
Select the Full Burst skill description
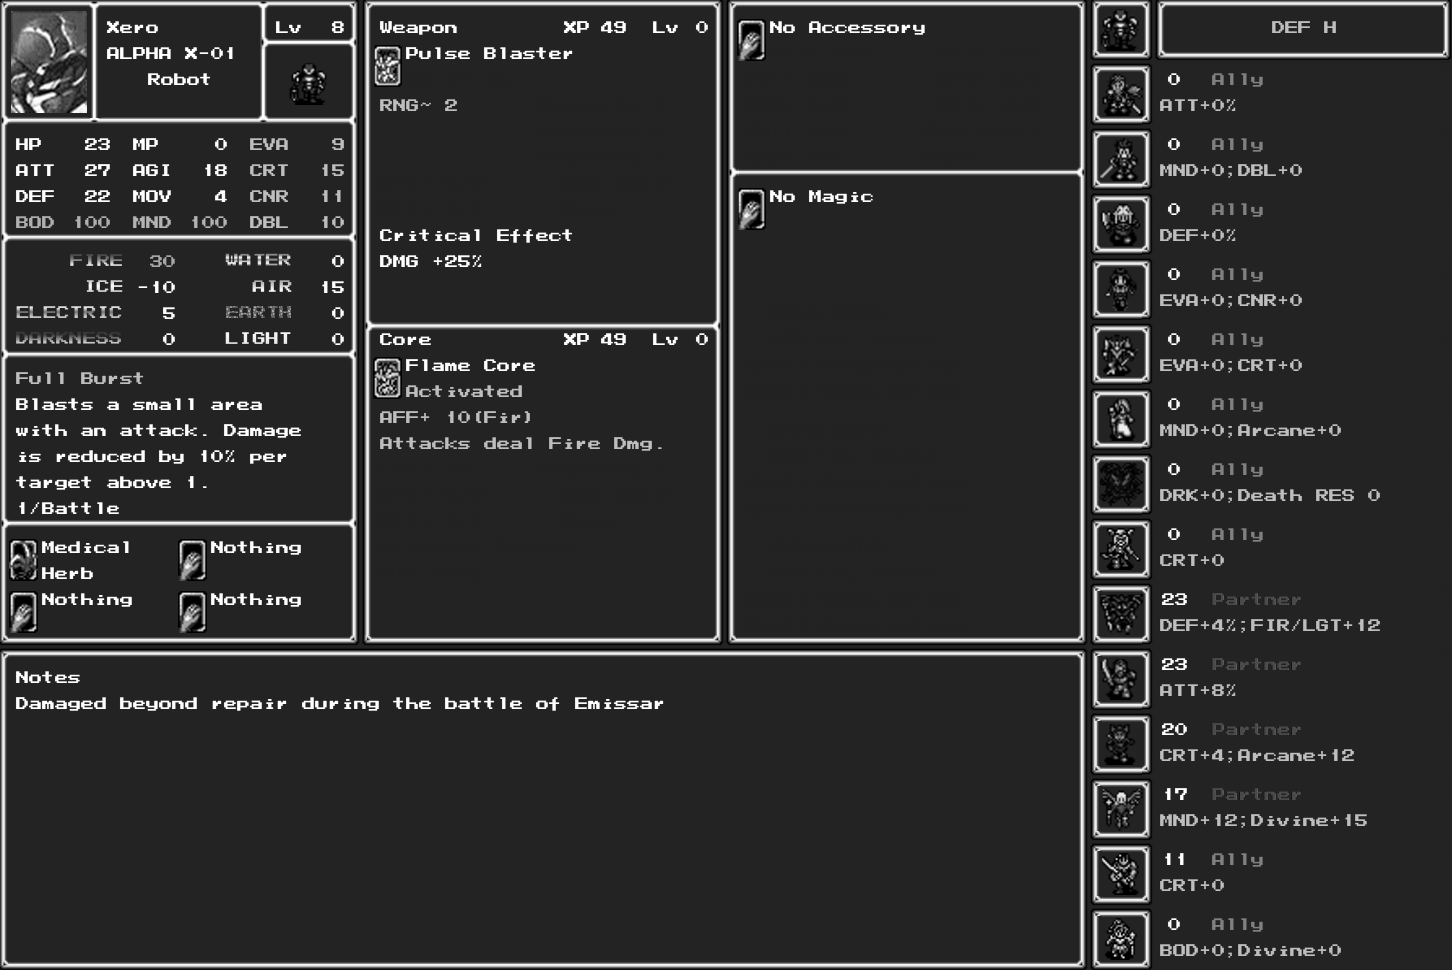point(178,442)
